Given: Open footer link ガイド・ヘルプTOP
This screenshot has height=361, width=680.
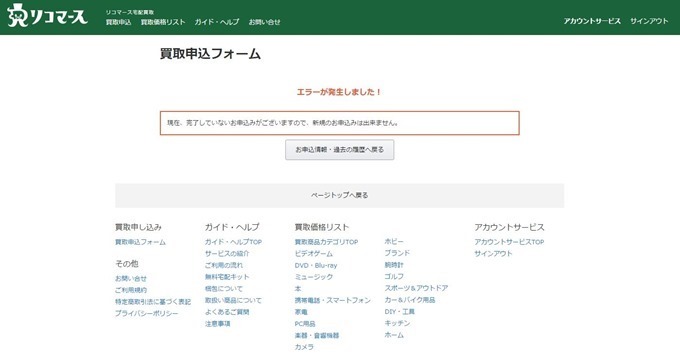Looking at the screenshot, I should (x=233, y=242).
